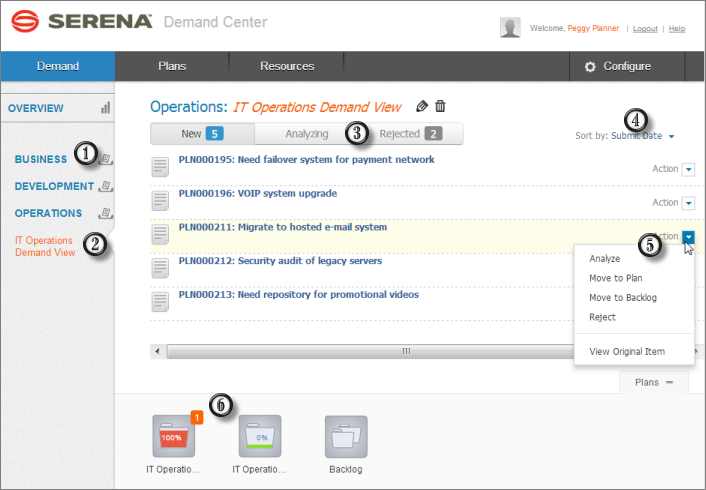Viewport: 706px width, 490px height.
Task: Switch to the Analyzing tab
Action: 306,134
